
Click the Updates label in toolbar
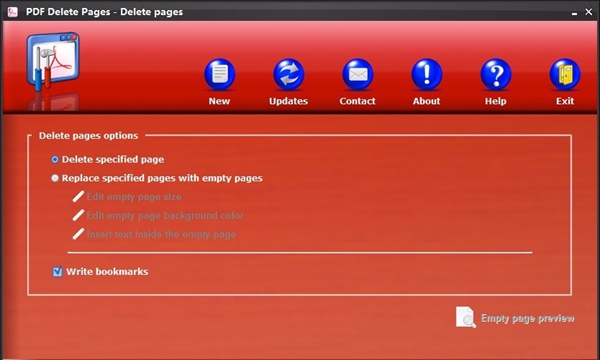click(289, 101)
